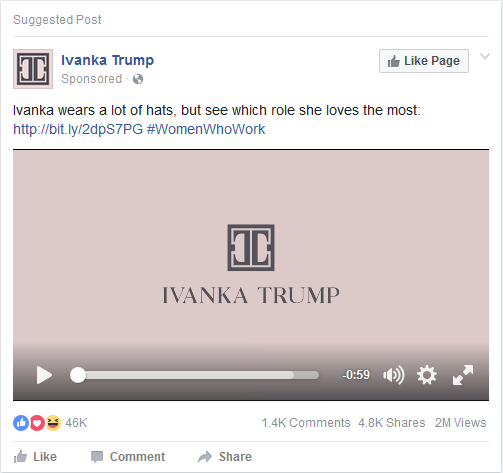Screen dimensions: 503x473
Task: Open the Ivanka Trump page name link
Action: [107, 60]
